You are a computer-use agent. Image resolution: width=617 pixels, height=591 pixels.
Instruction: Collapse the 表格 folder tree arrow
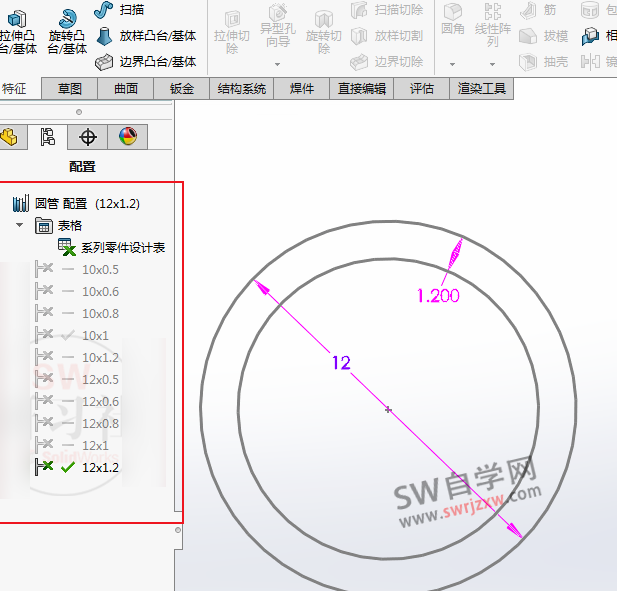(x=19, y=225)
